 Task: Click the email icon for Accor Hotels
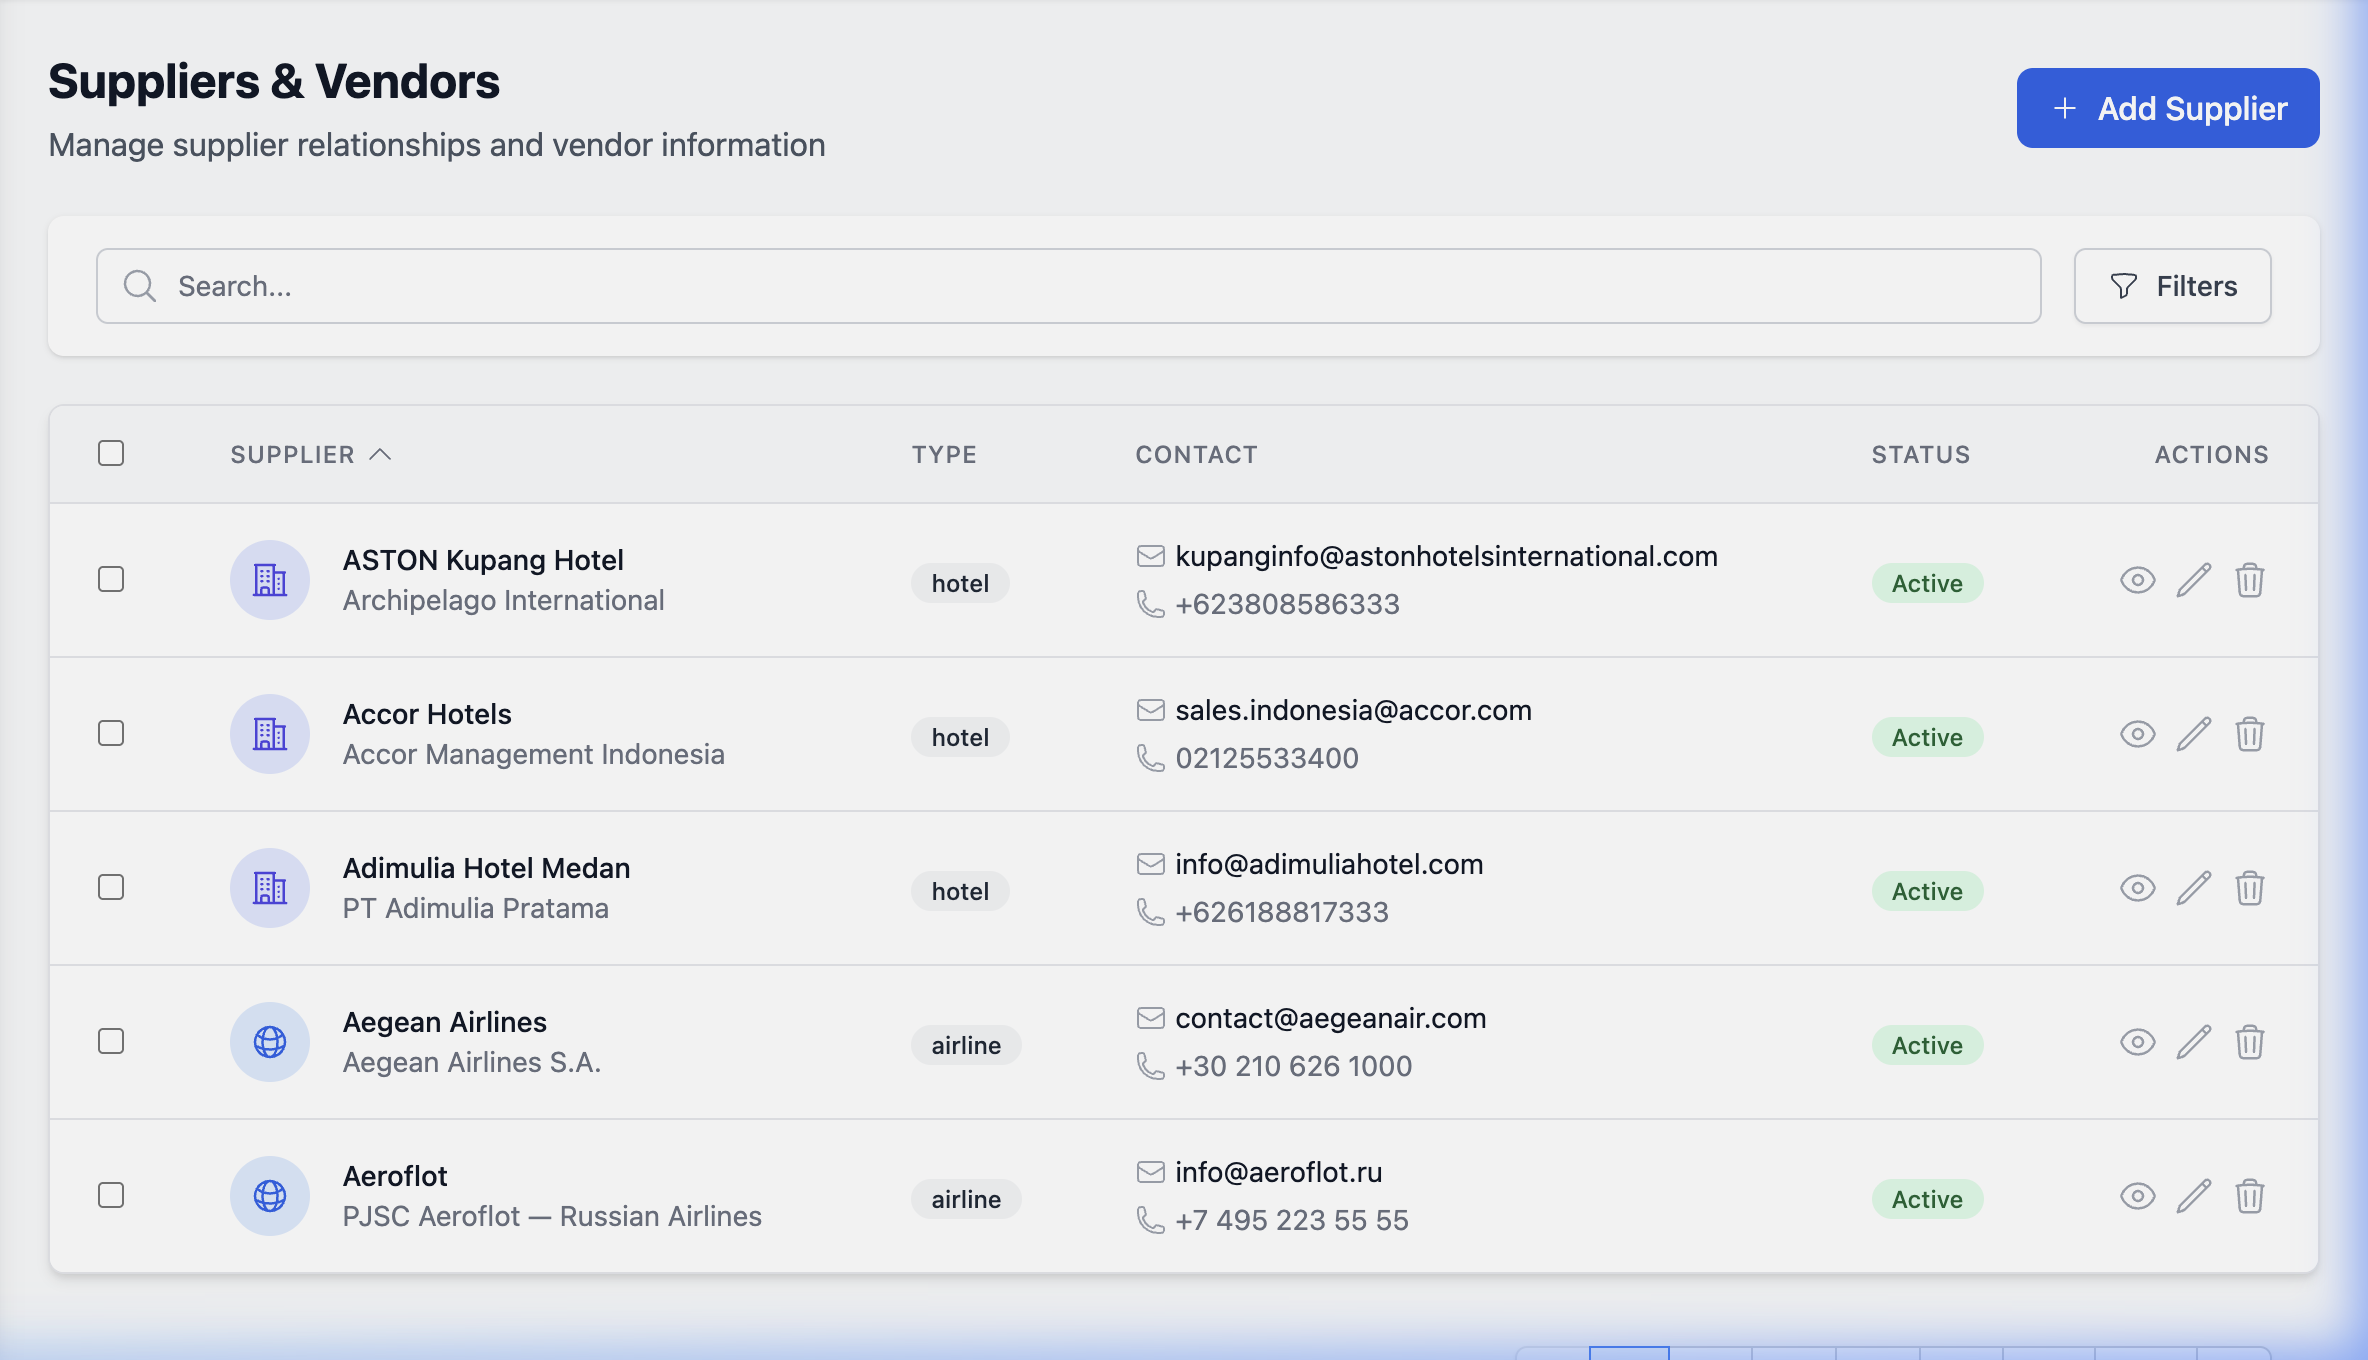[x=1151, y=710]
